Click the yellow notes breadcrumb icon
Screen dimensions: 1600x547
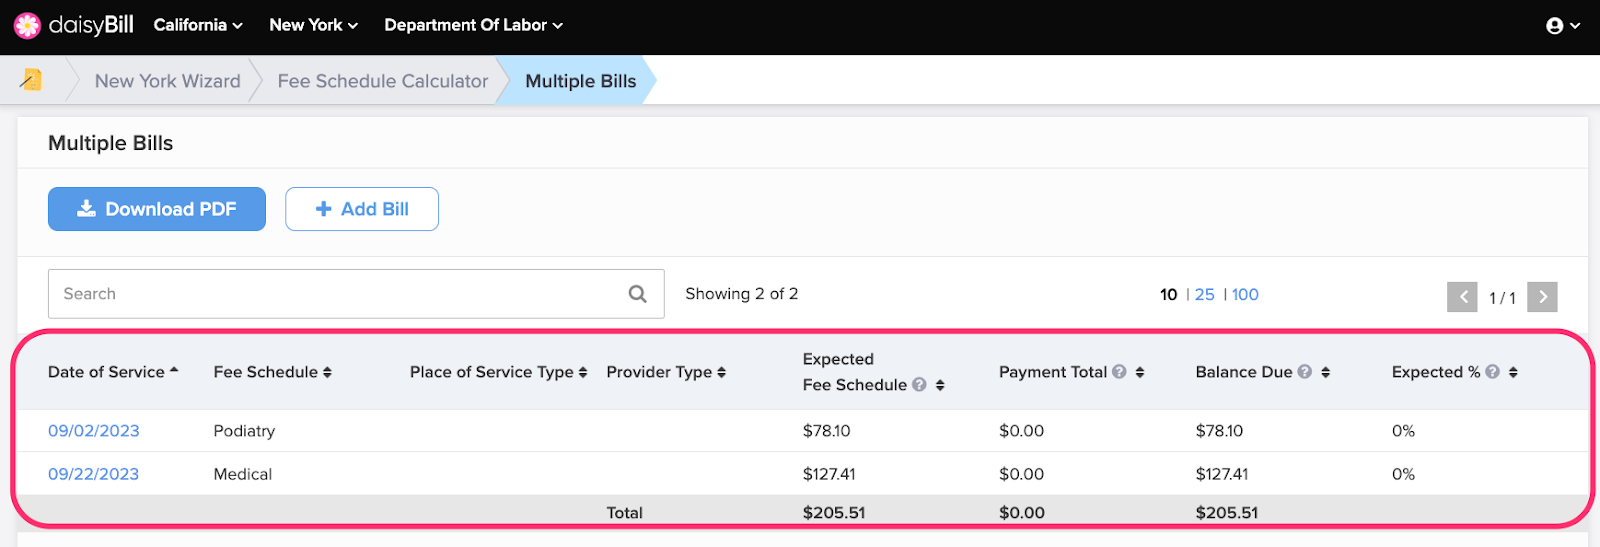coord(31,80)
